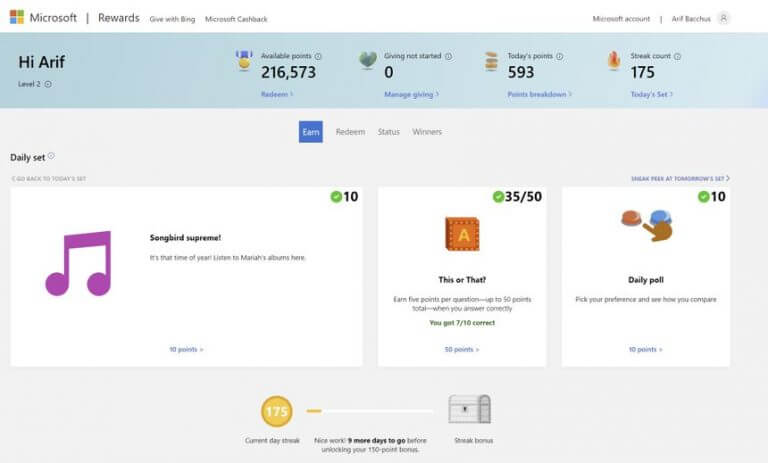Click green checkmark on Songbird supreme card

click(336, 196)
